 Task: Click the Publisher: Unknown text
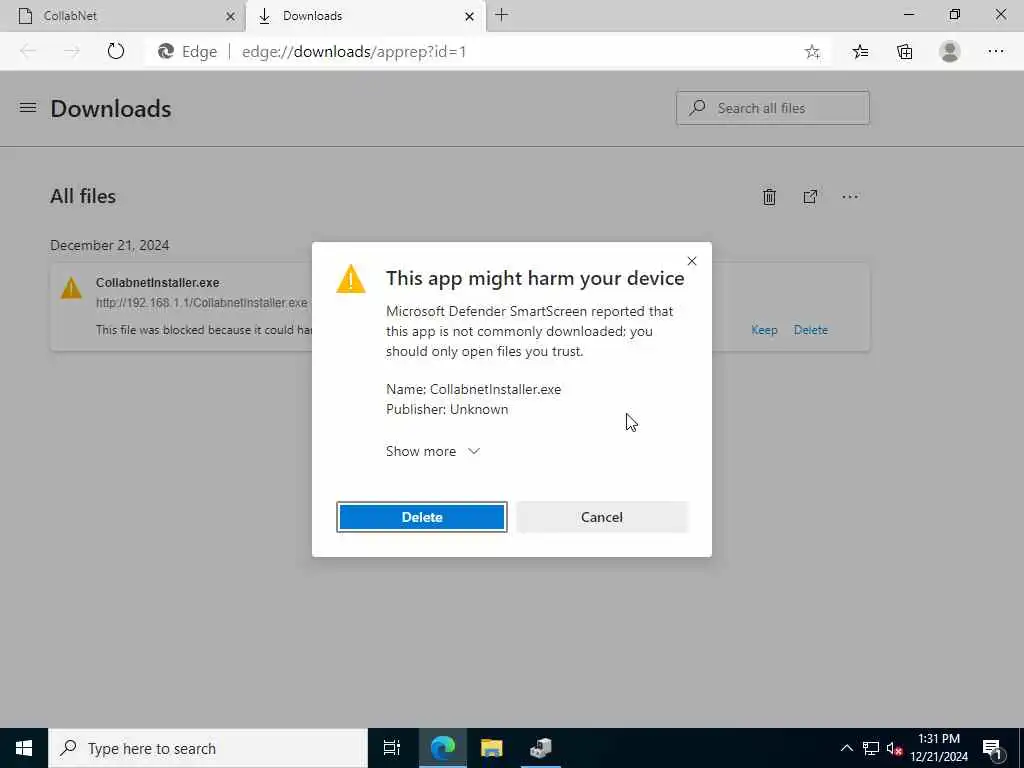[x=447, y=409]
